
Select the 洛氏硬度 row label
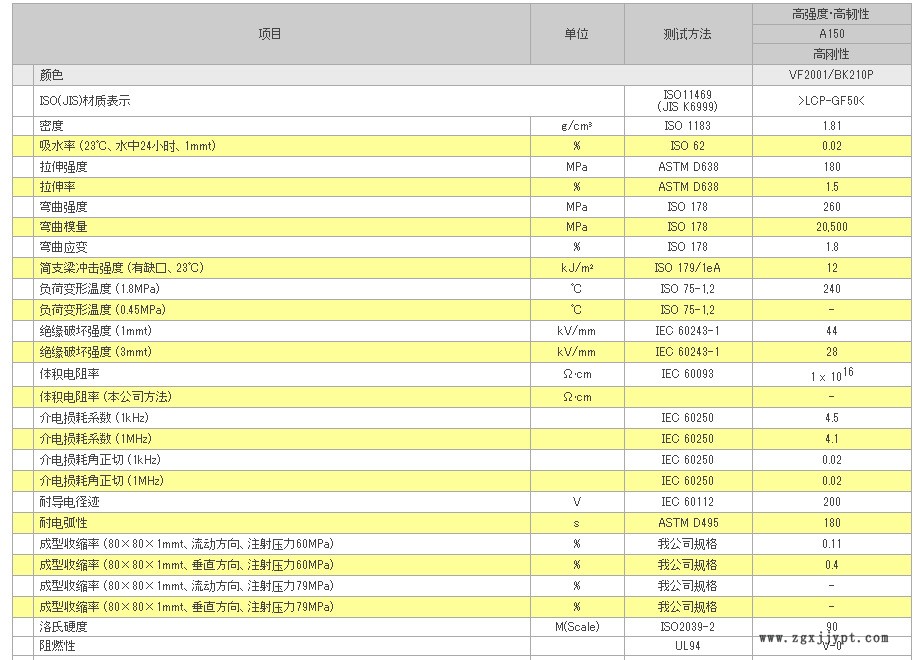click(x=64, y=627)
